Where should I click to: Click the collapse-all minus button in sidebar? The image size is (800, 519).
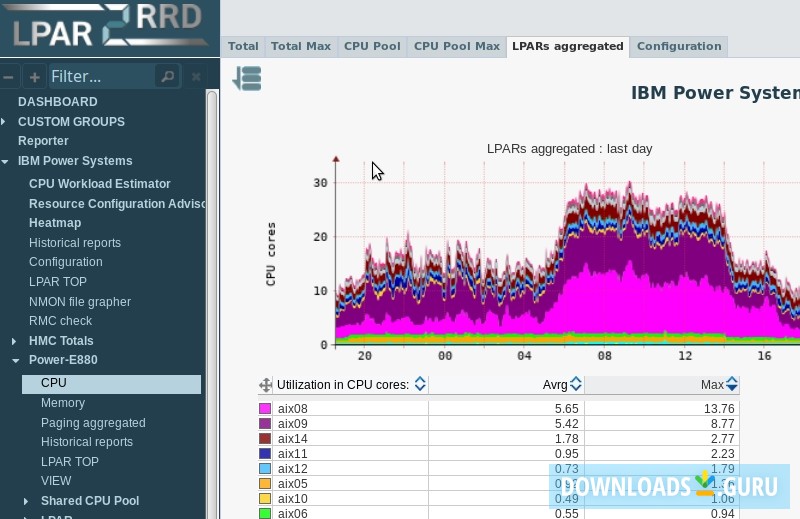pos(9,77)
